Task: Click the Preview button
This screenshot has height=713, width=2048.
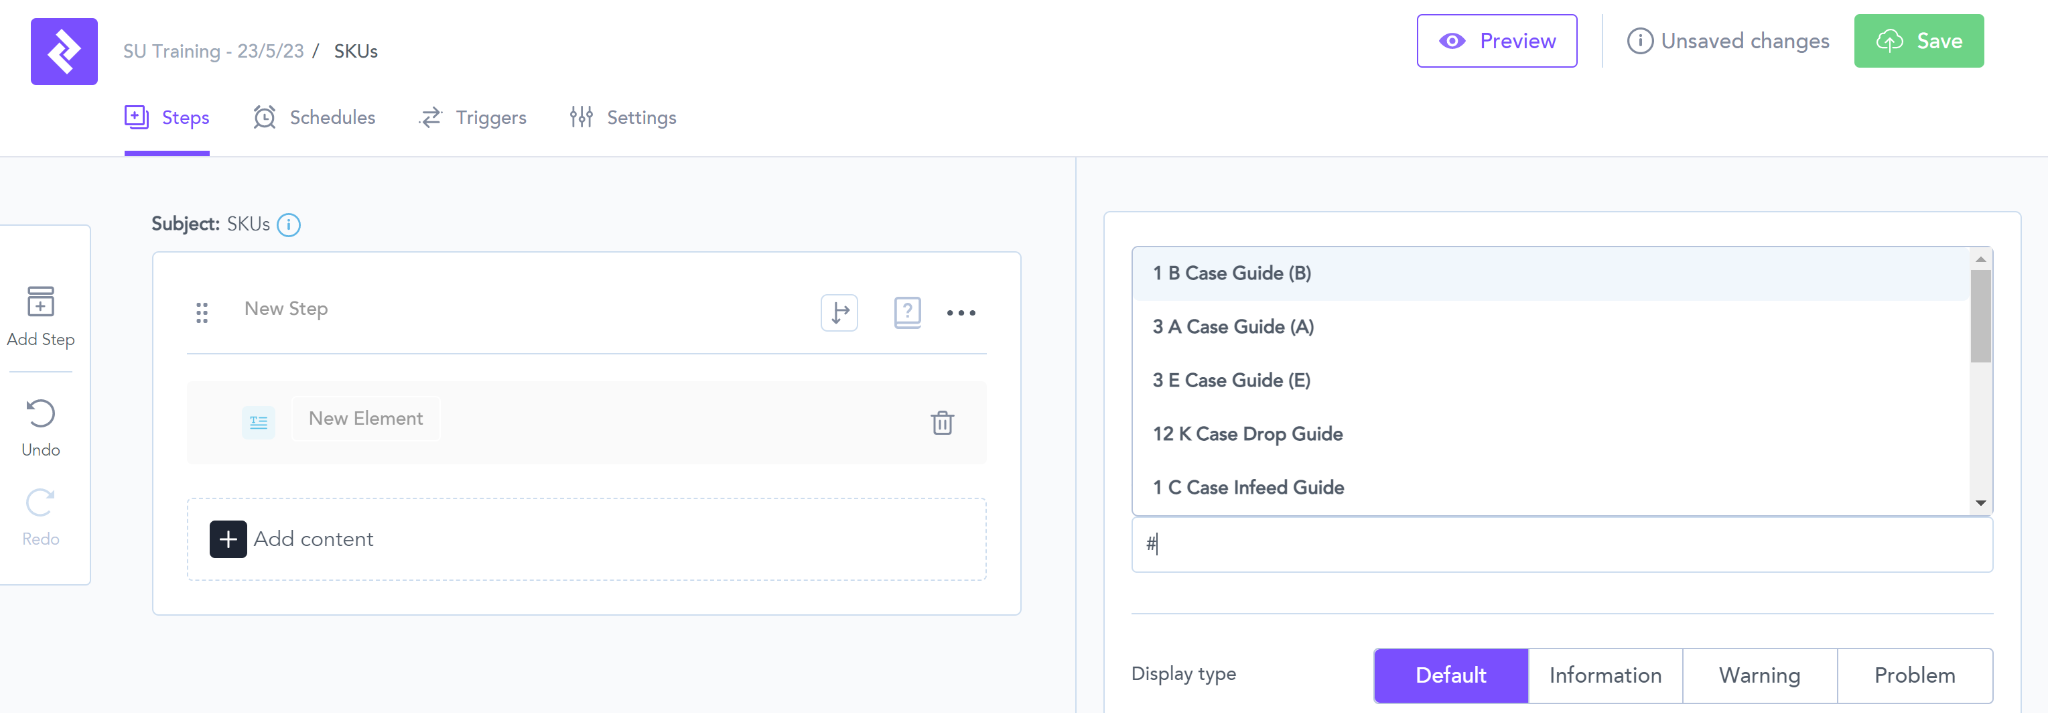Action: pos(1496,41)
